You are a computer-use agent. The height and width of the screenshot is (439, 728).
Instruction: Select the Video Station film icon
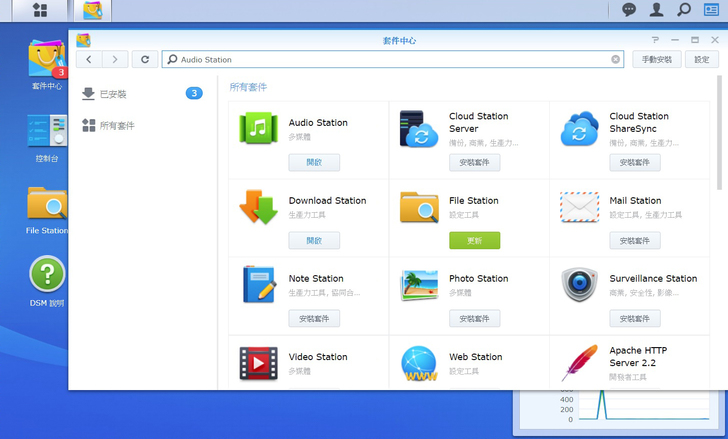[x=259, y=363]
